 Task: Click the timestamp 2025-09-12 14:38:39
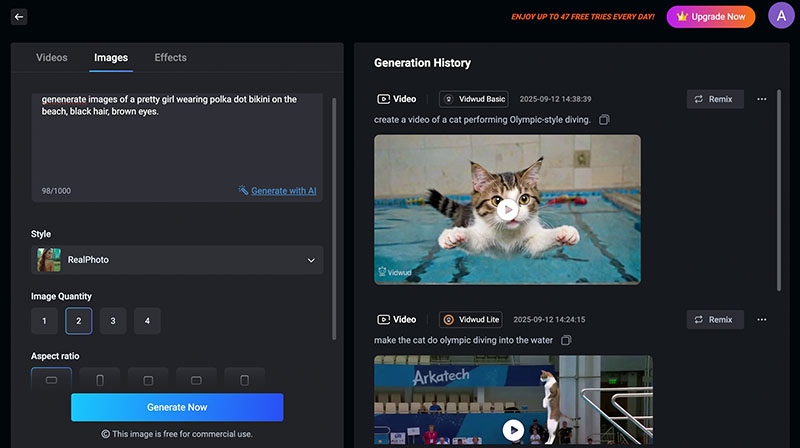click(555, 99)
